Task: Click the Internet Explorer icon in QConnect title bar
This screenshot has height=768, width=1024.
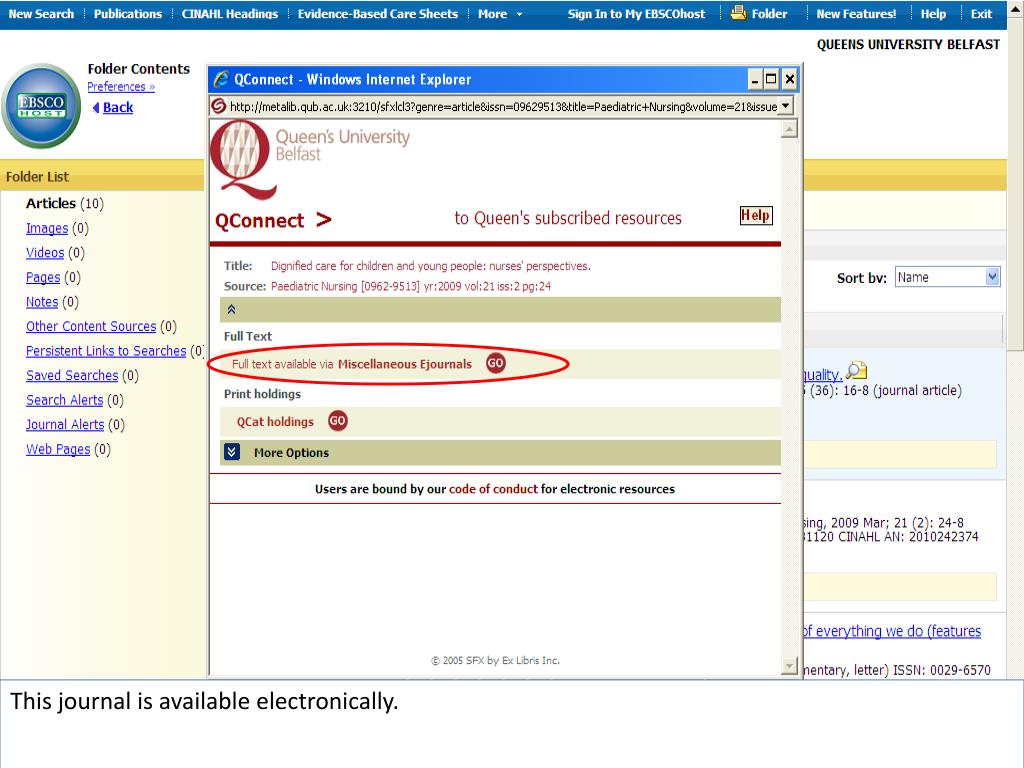Action: tap(221, 79)
